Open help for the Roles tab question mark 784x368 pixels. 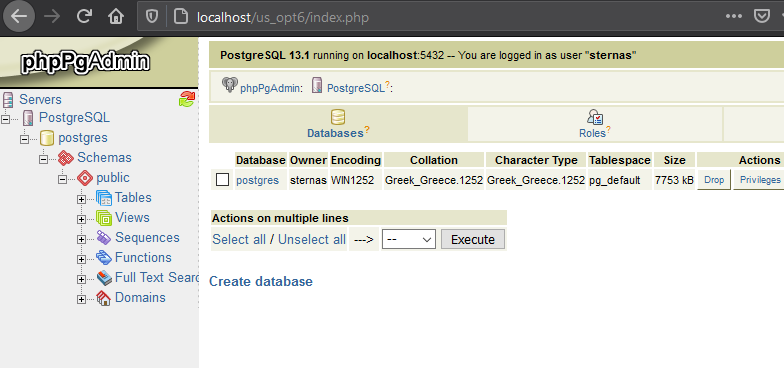pos(608,130)
